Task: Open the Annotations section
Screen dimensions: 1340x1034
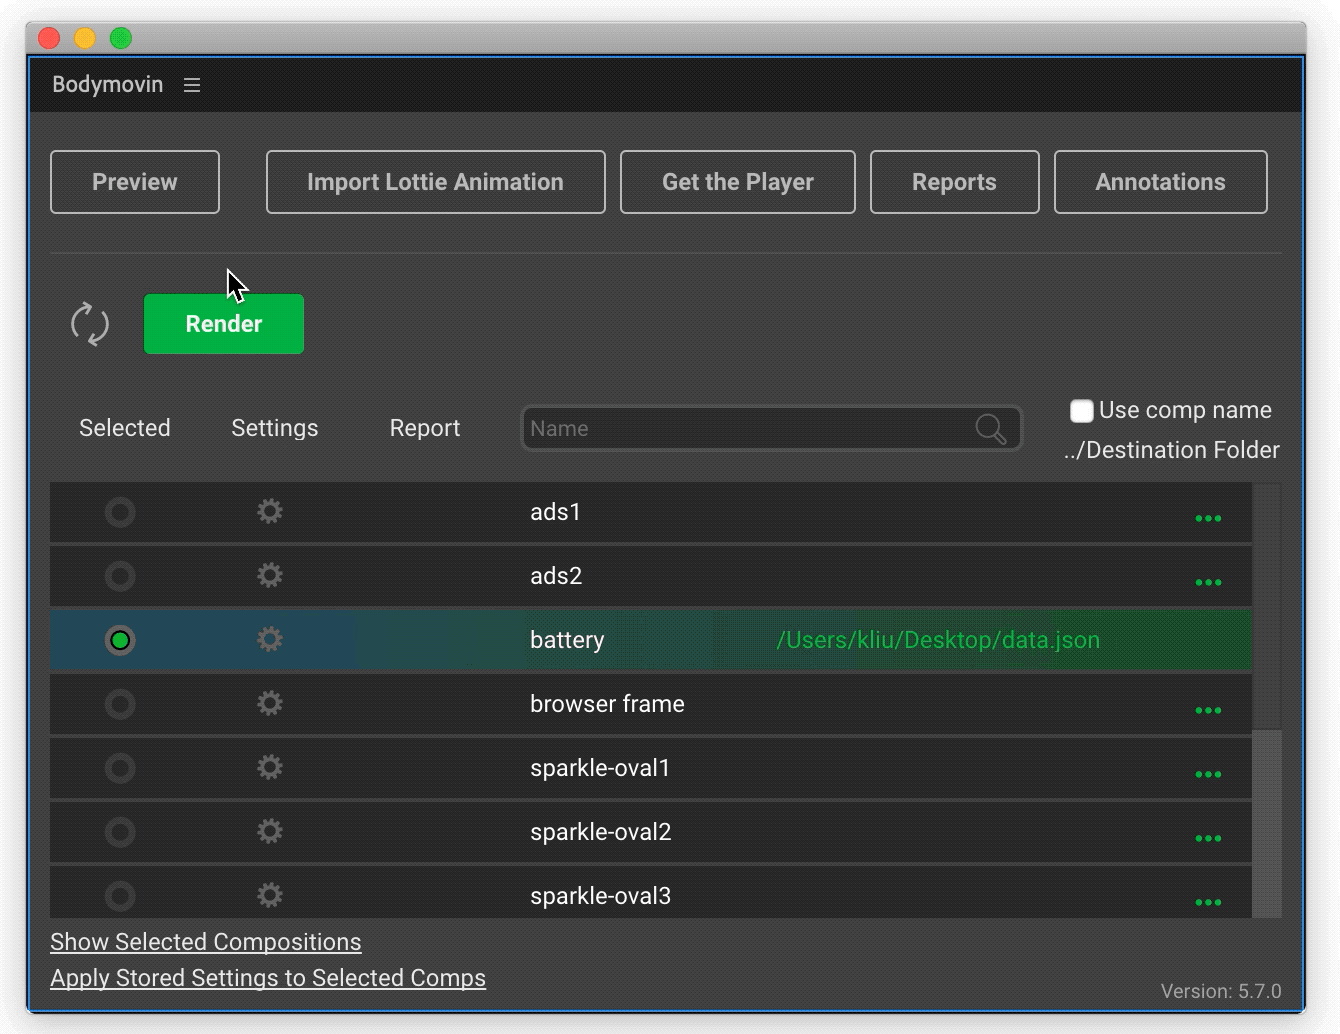Action: tap(1160, 182)
